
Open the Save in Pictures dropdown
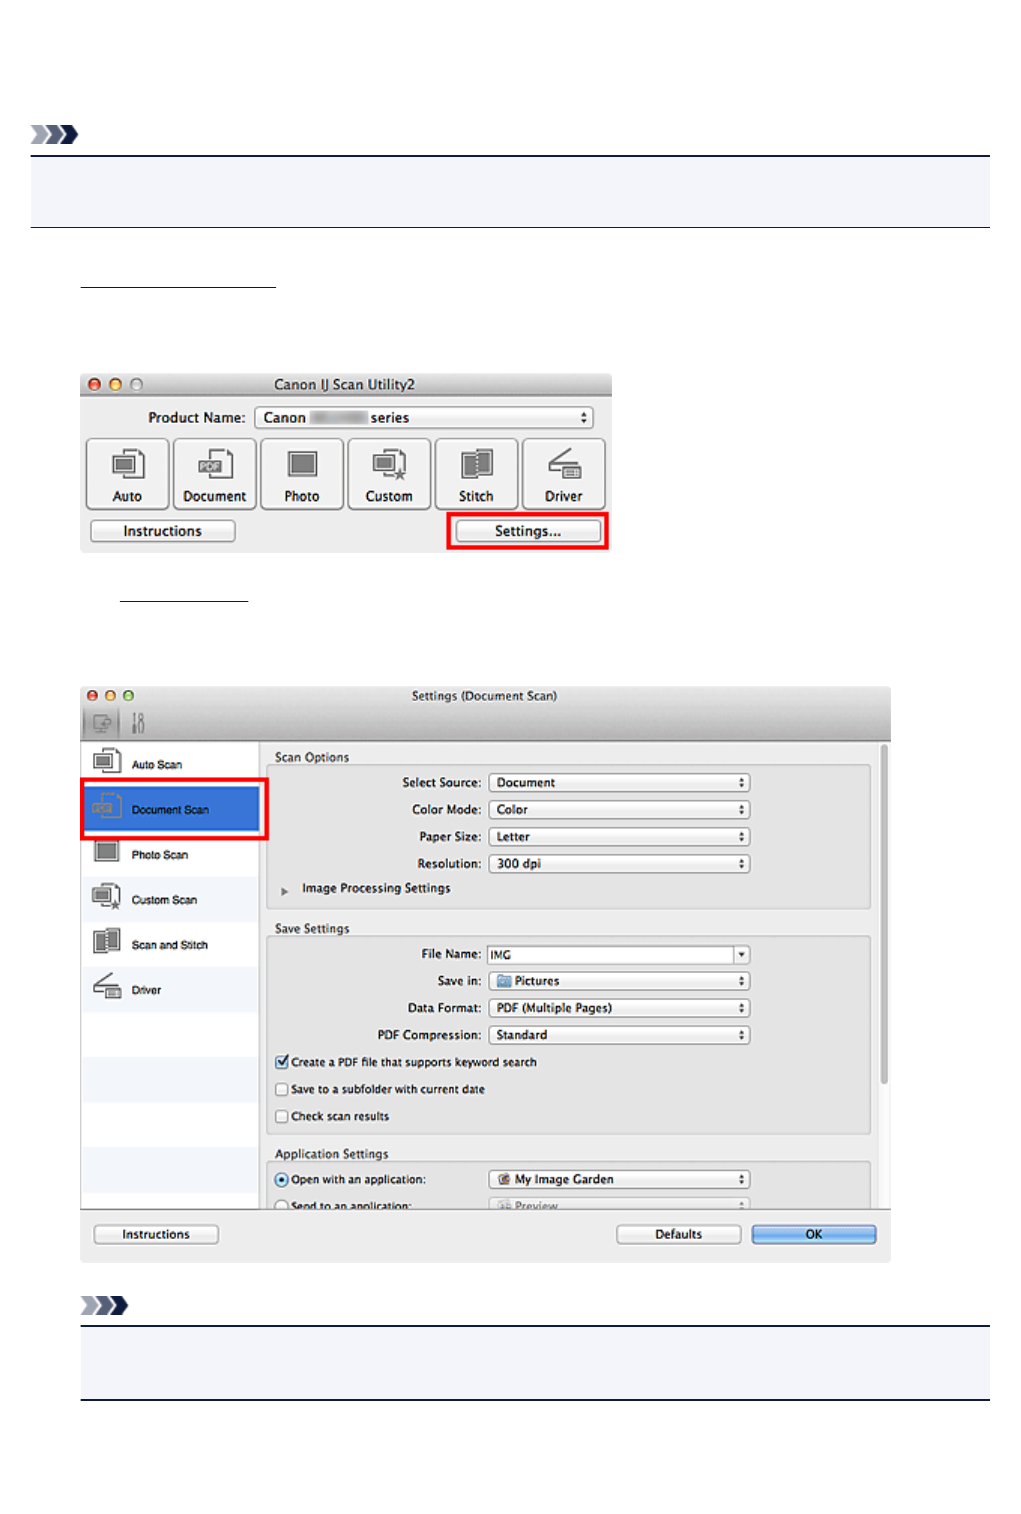pyautogui.click(x=619, y=981)
